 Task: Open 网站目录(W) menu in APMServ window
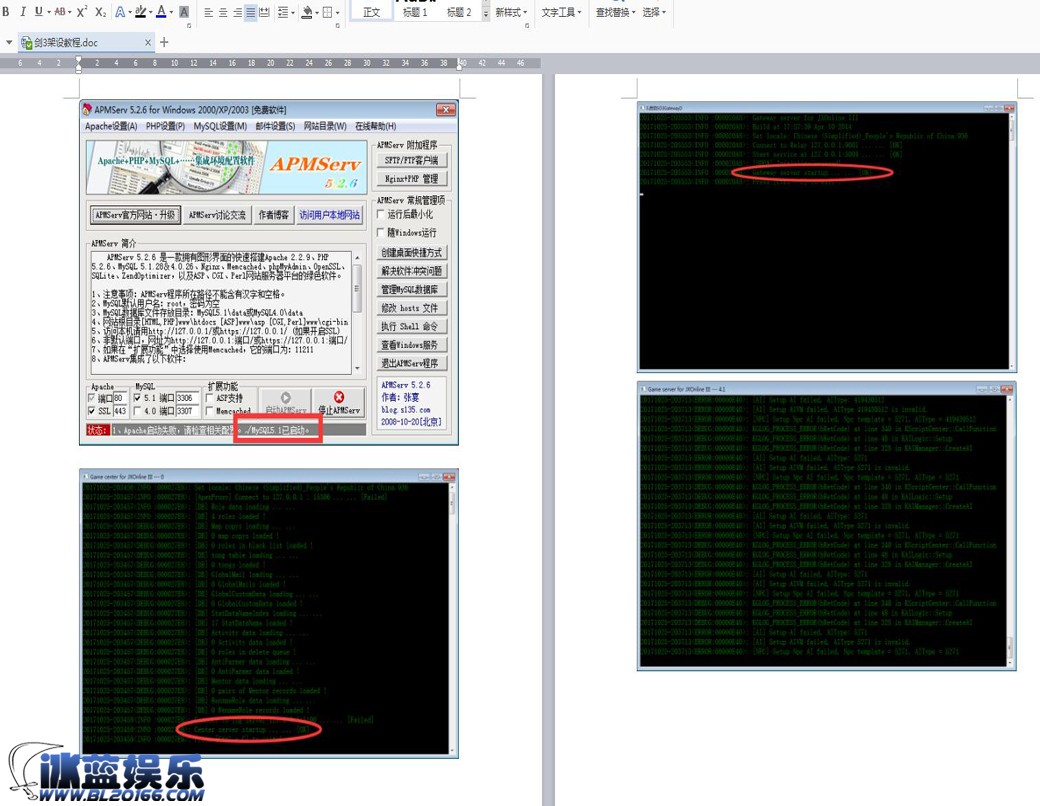coord(325,126)
